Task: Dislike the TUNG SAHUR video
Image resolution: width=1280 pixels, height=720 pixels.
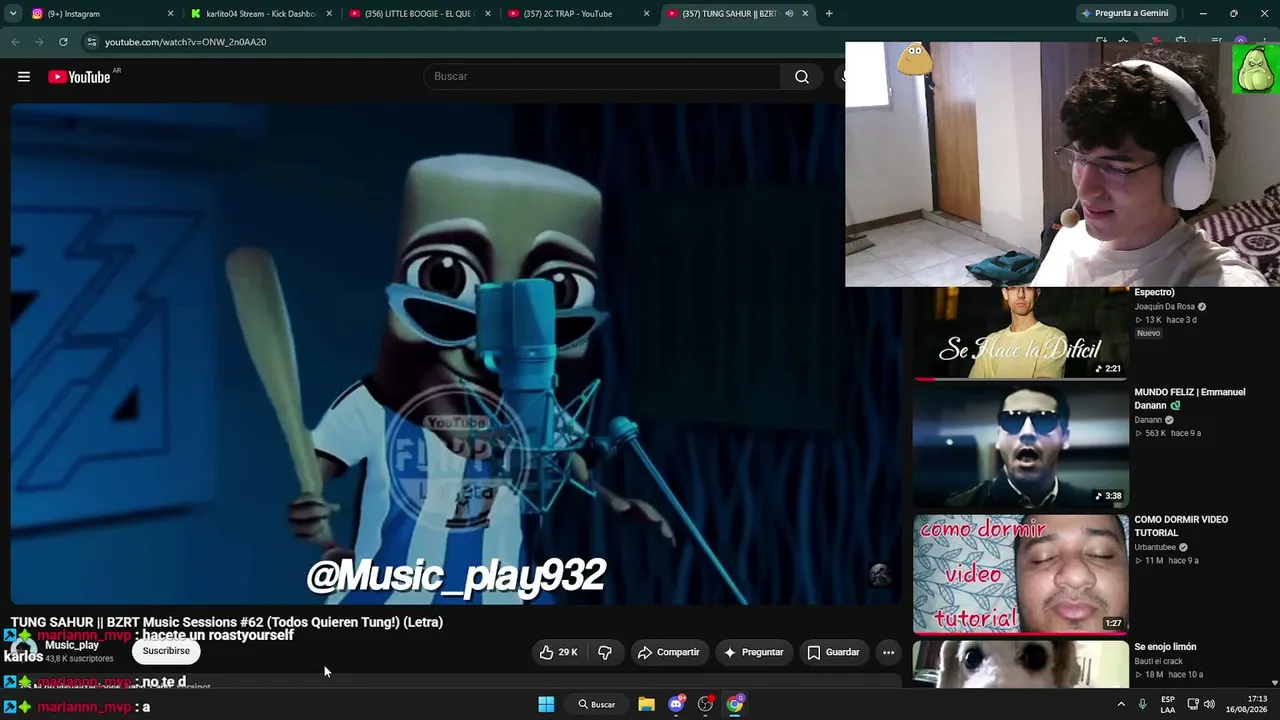Action: [x=605, y=652]
